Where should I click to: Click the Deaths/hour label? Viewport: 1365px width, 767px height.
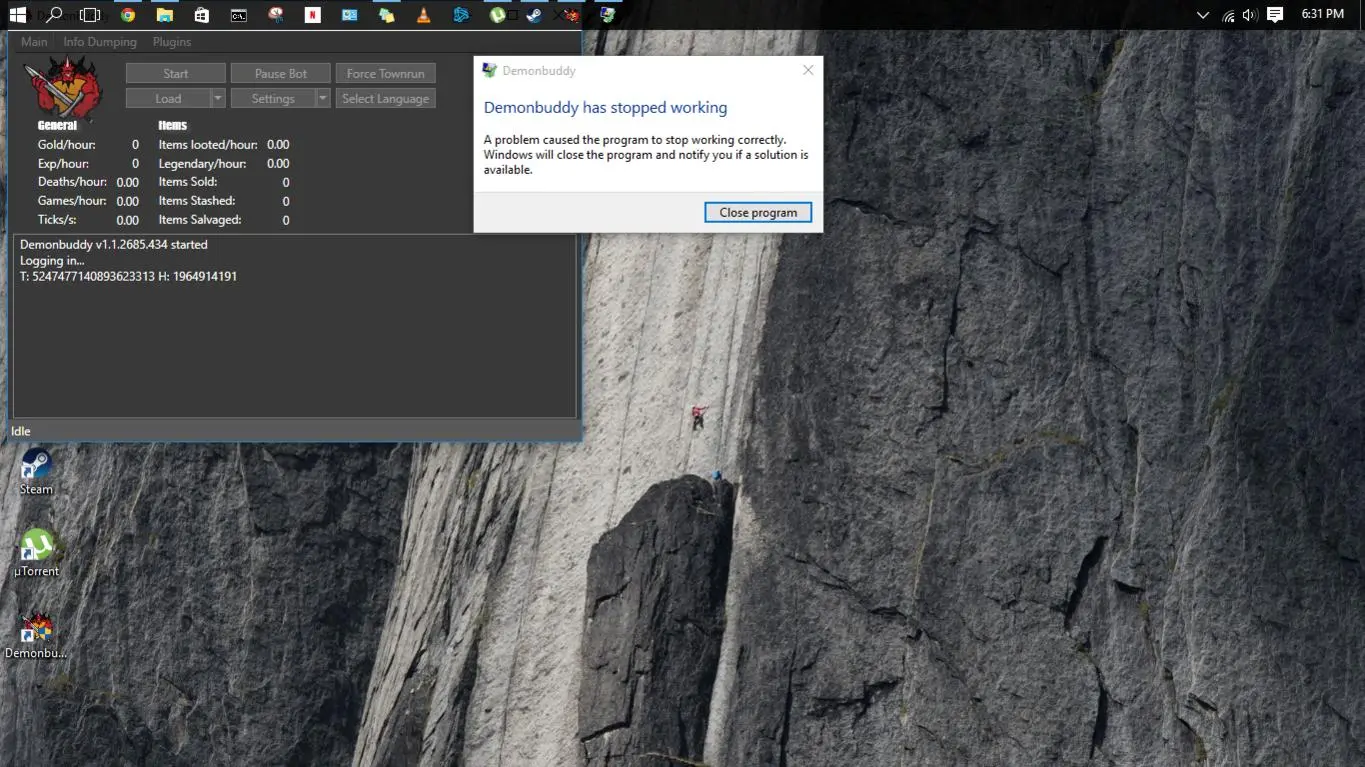pos(72,182)
